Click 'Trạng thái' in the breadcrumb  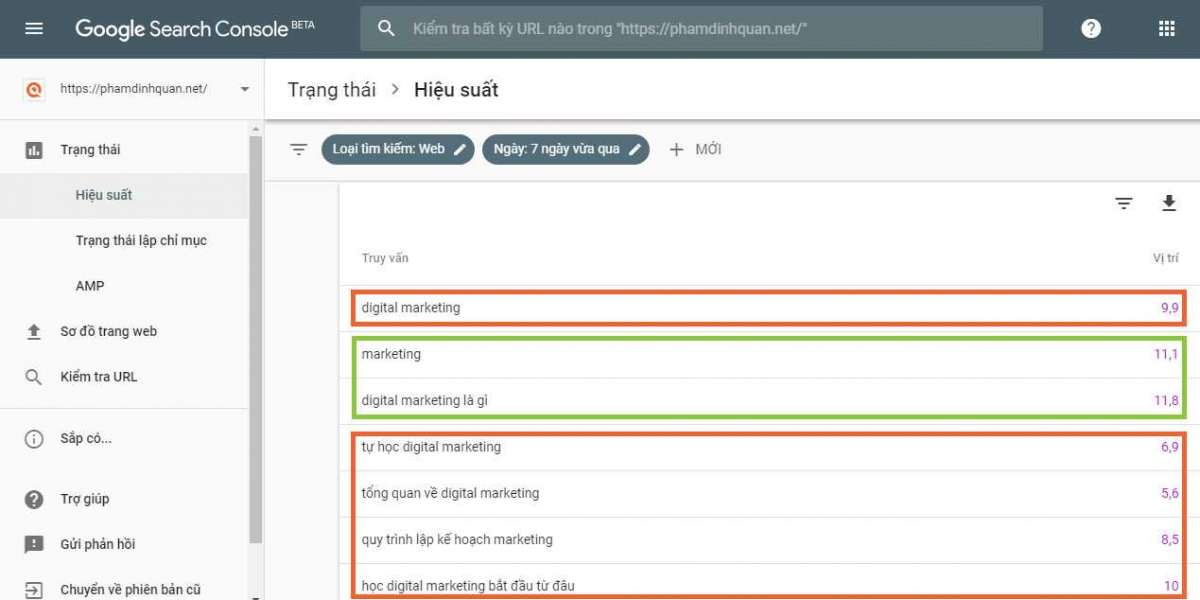coord(332,90)
